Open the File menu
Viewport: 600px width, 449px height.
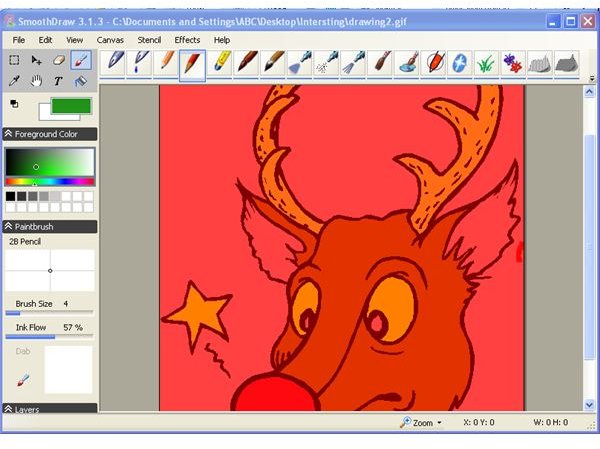point(18,40)
